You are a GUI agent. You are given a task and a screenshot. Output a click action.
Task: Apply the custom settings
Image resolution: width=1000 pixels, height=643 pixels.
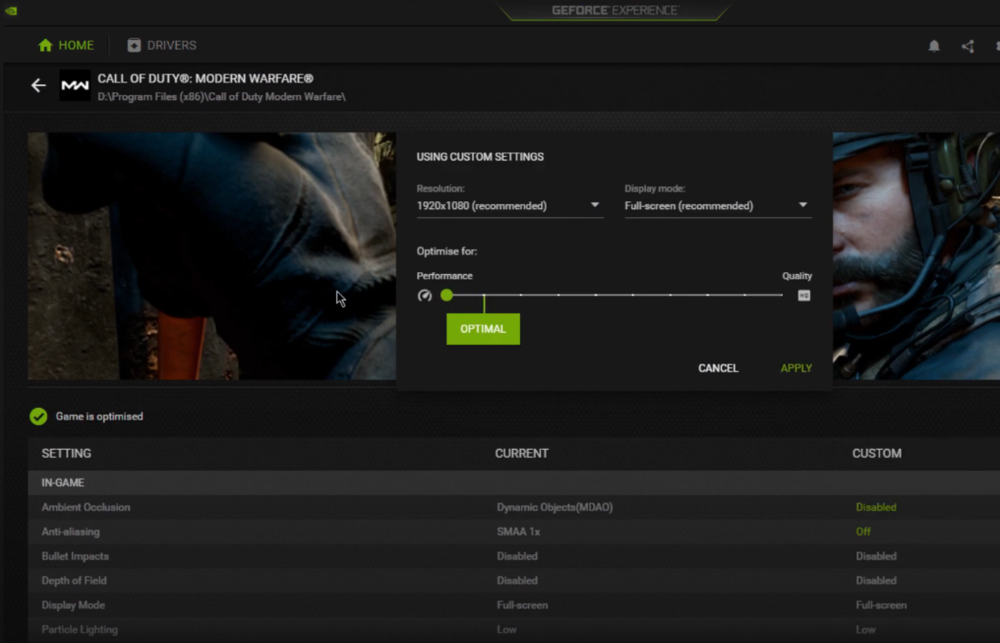796,368
